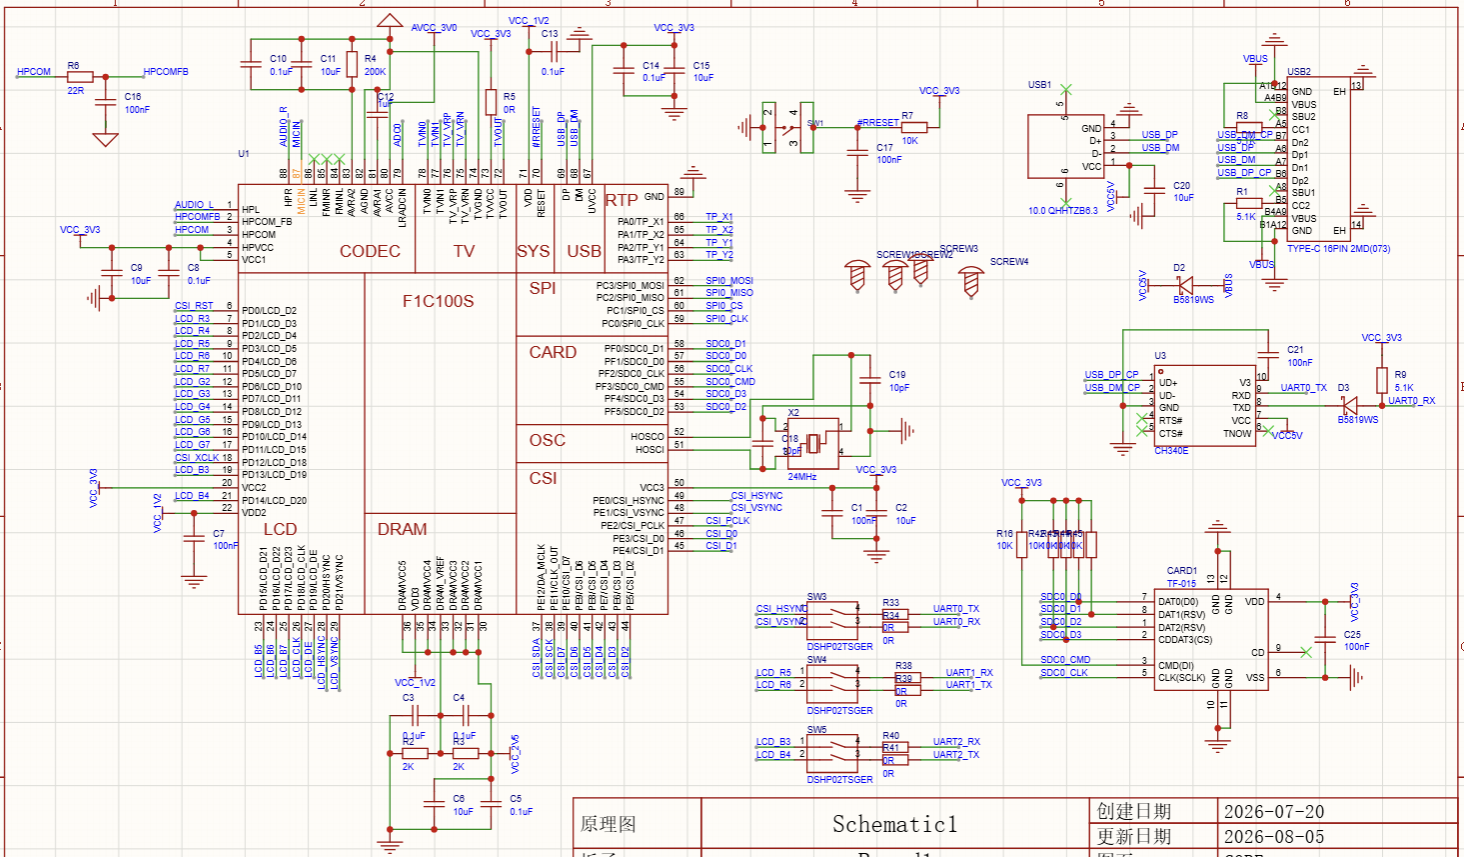
Task: Select capacitor C21 symbol
Action: click(x=1268, y=354)
